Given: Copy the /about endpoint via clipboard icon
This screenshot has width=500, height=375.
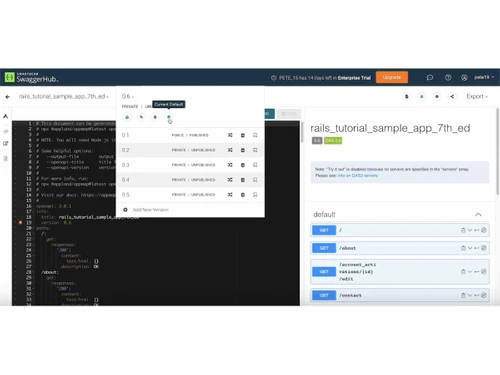Looking at the screenshot, I should point(463,248).
